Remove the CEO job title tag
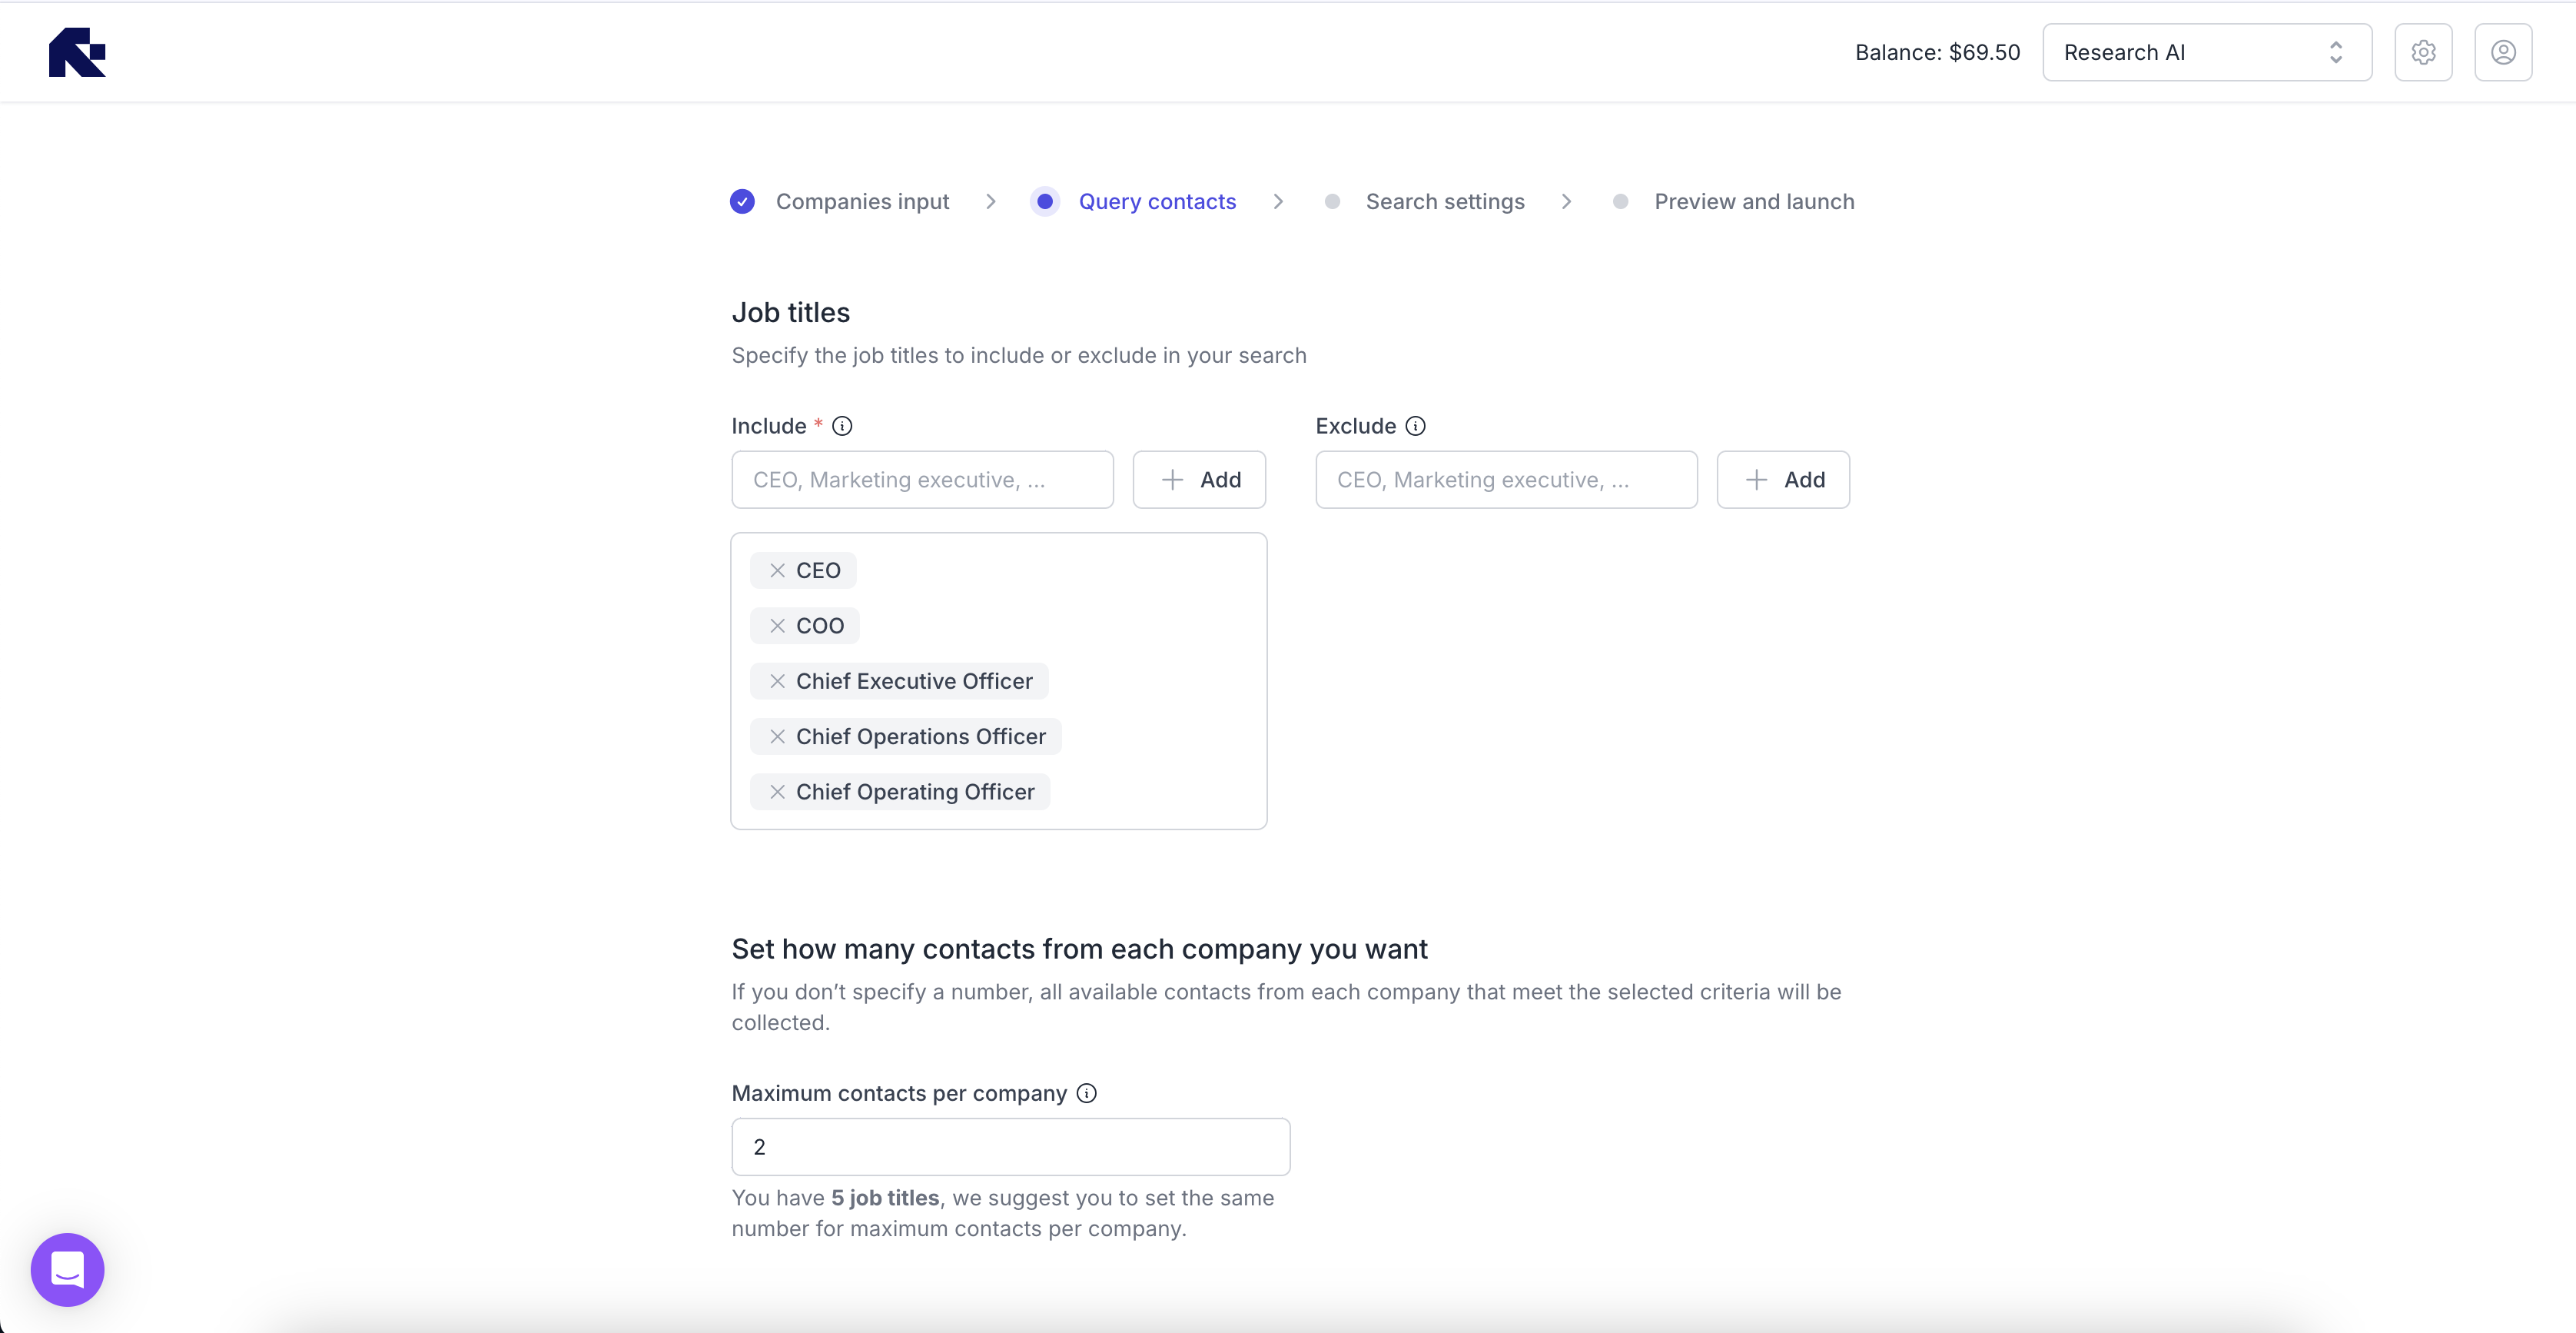2576x1333 pixels. tap(777, 570)
